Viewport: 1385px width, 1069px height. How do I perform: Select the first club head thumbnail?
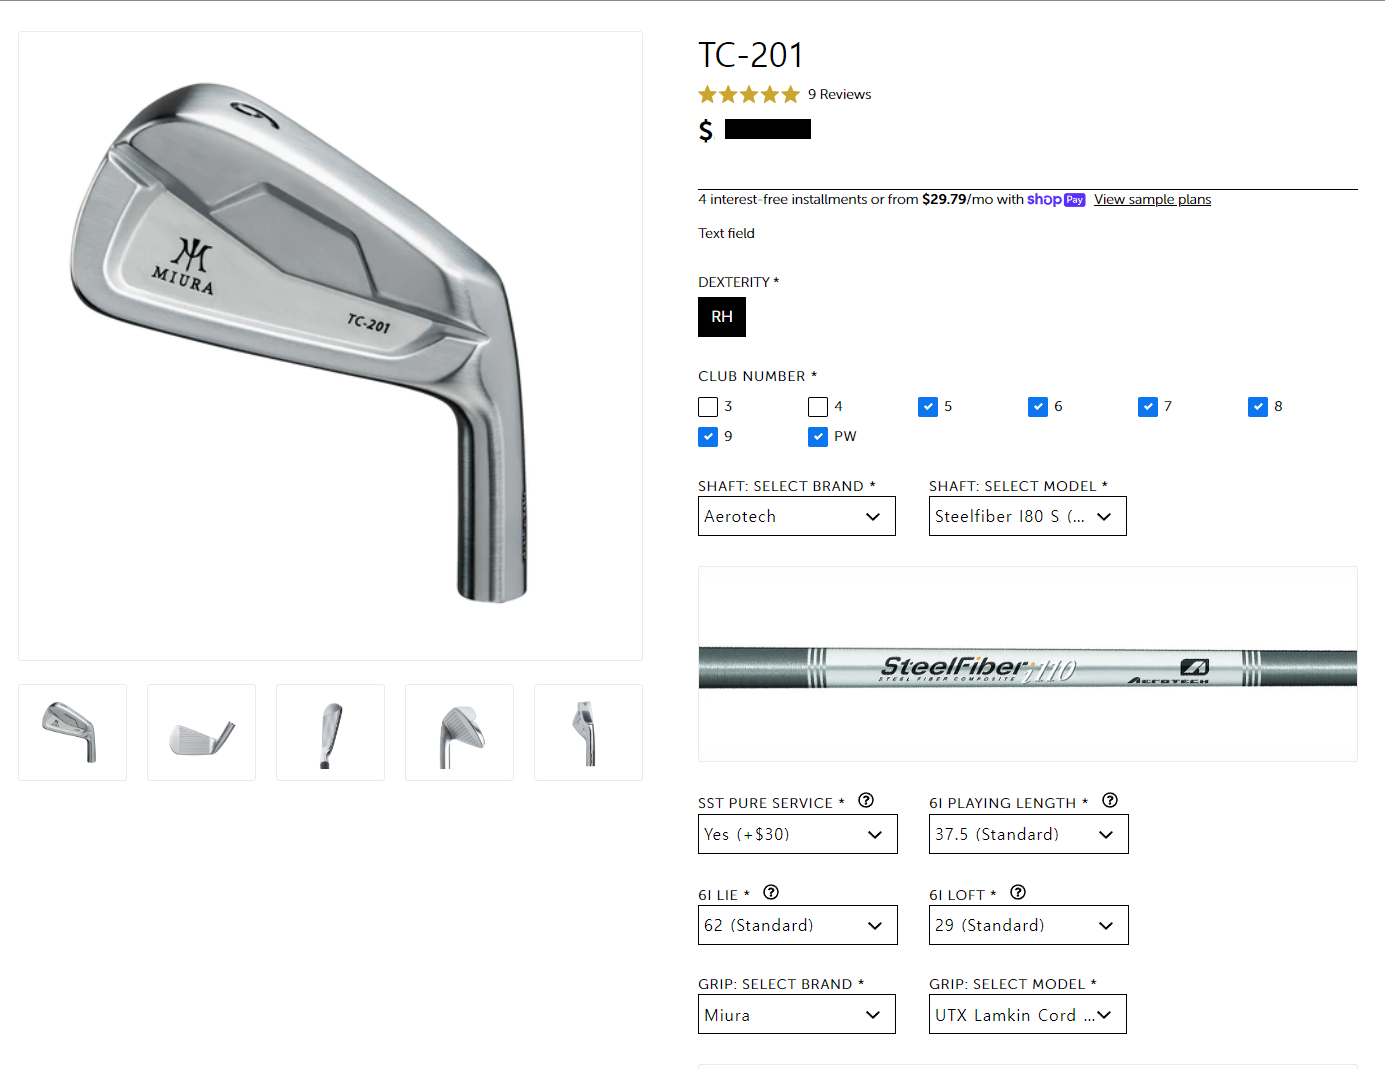pos(72,732)
